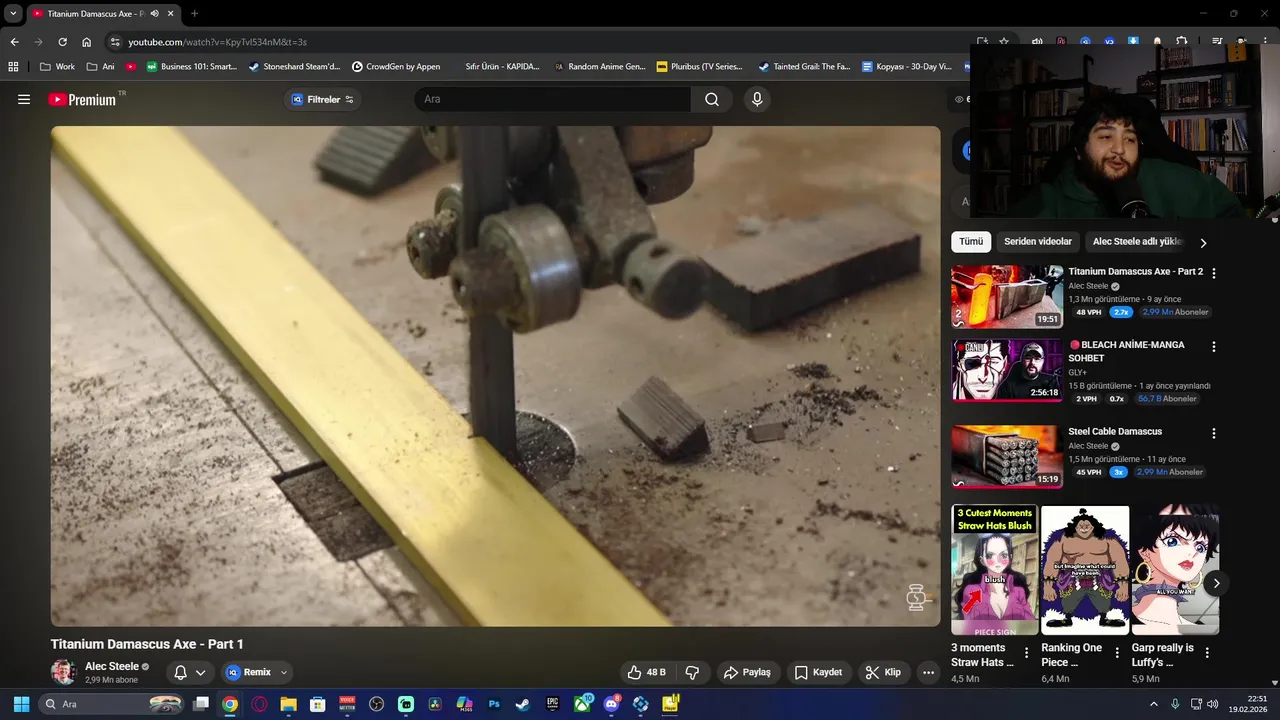This screenshot has height=720, width=1280.
Task: Click the taskbar 'Ara' search box
Action: [112, 704]
